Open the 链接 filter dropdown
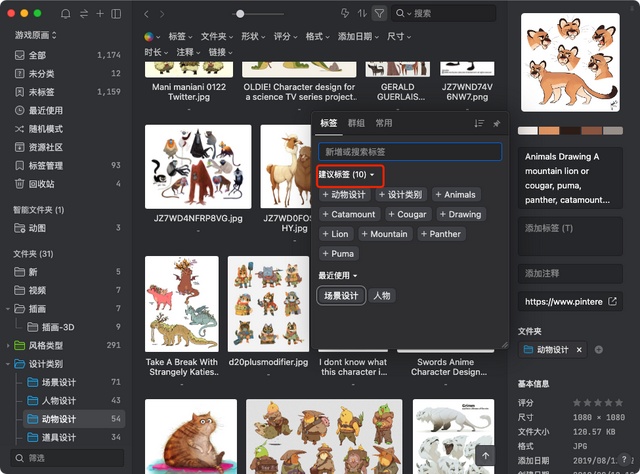The height and width of the screenshot is (474, 640). coord(220,52)
